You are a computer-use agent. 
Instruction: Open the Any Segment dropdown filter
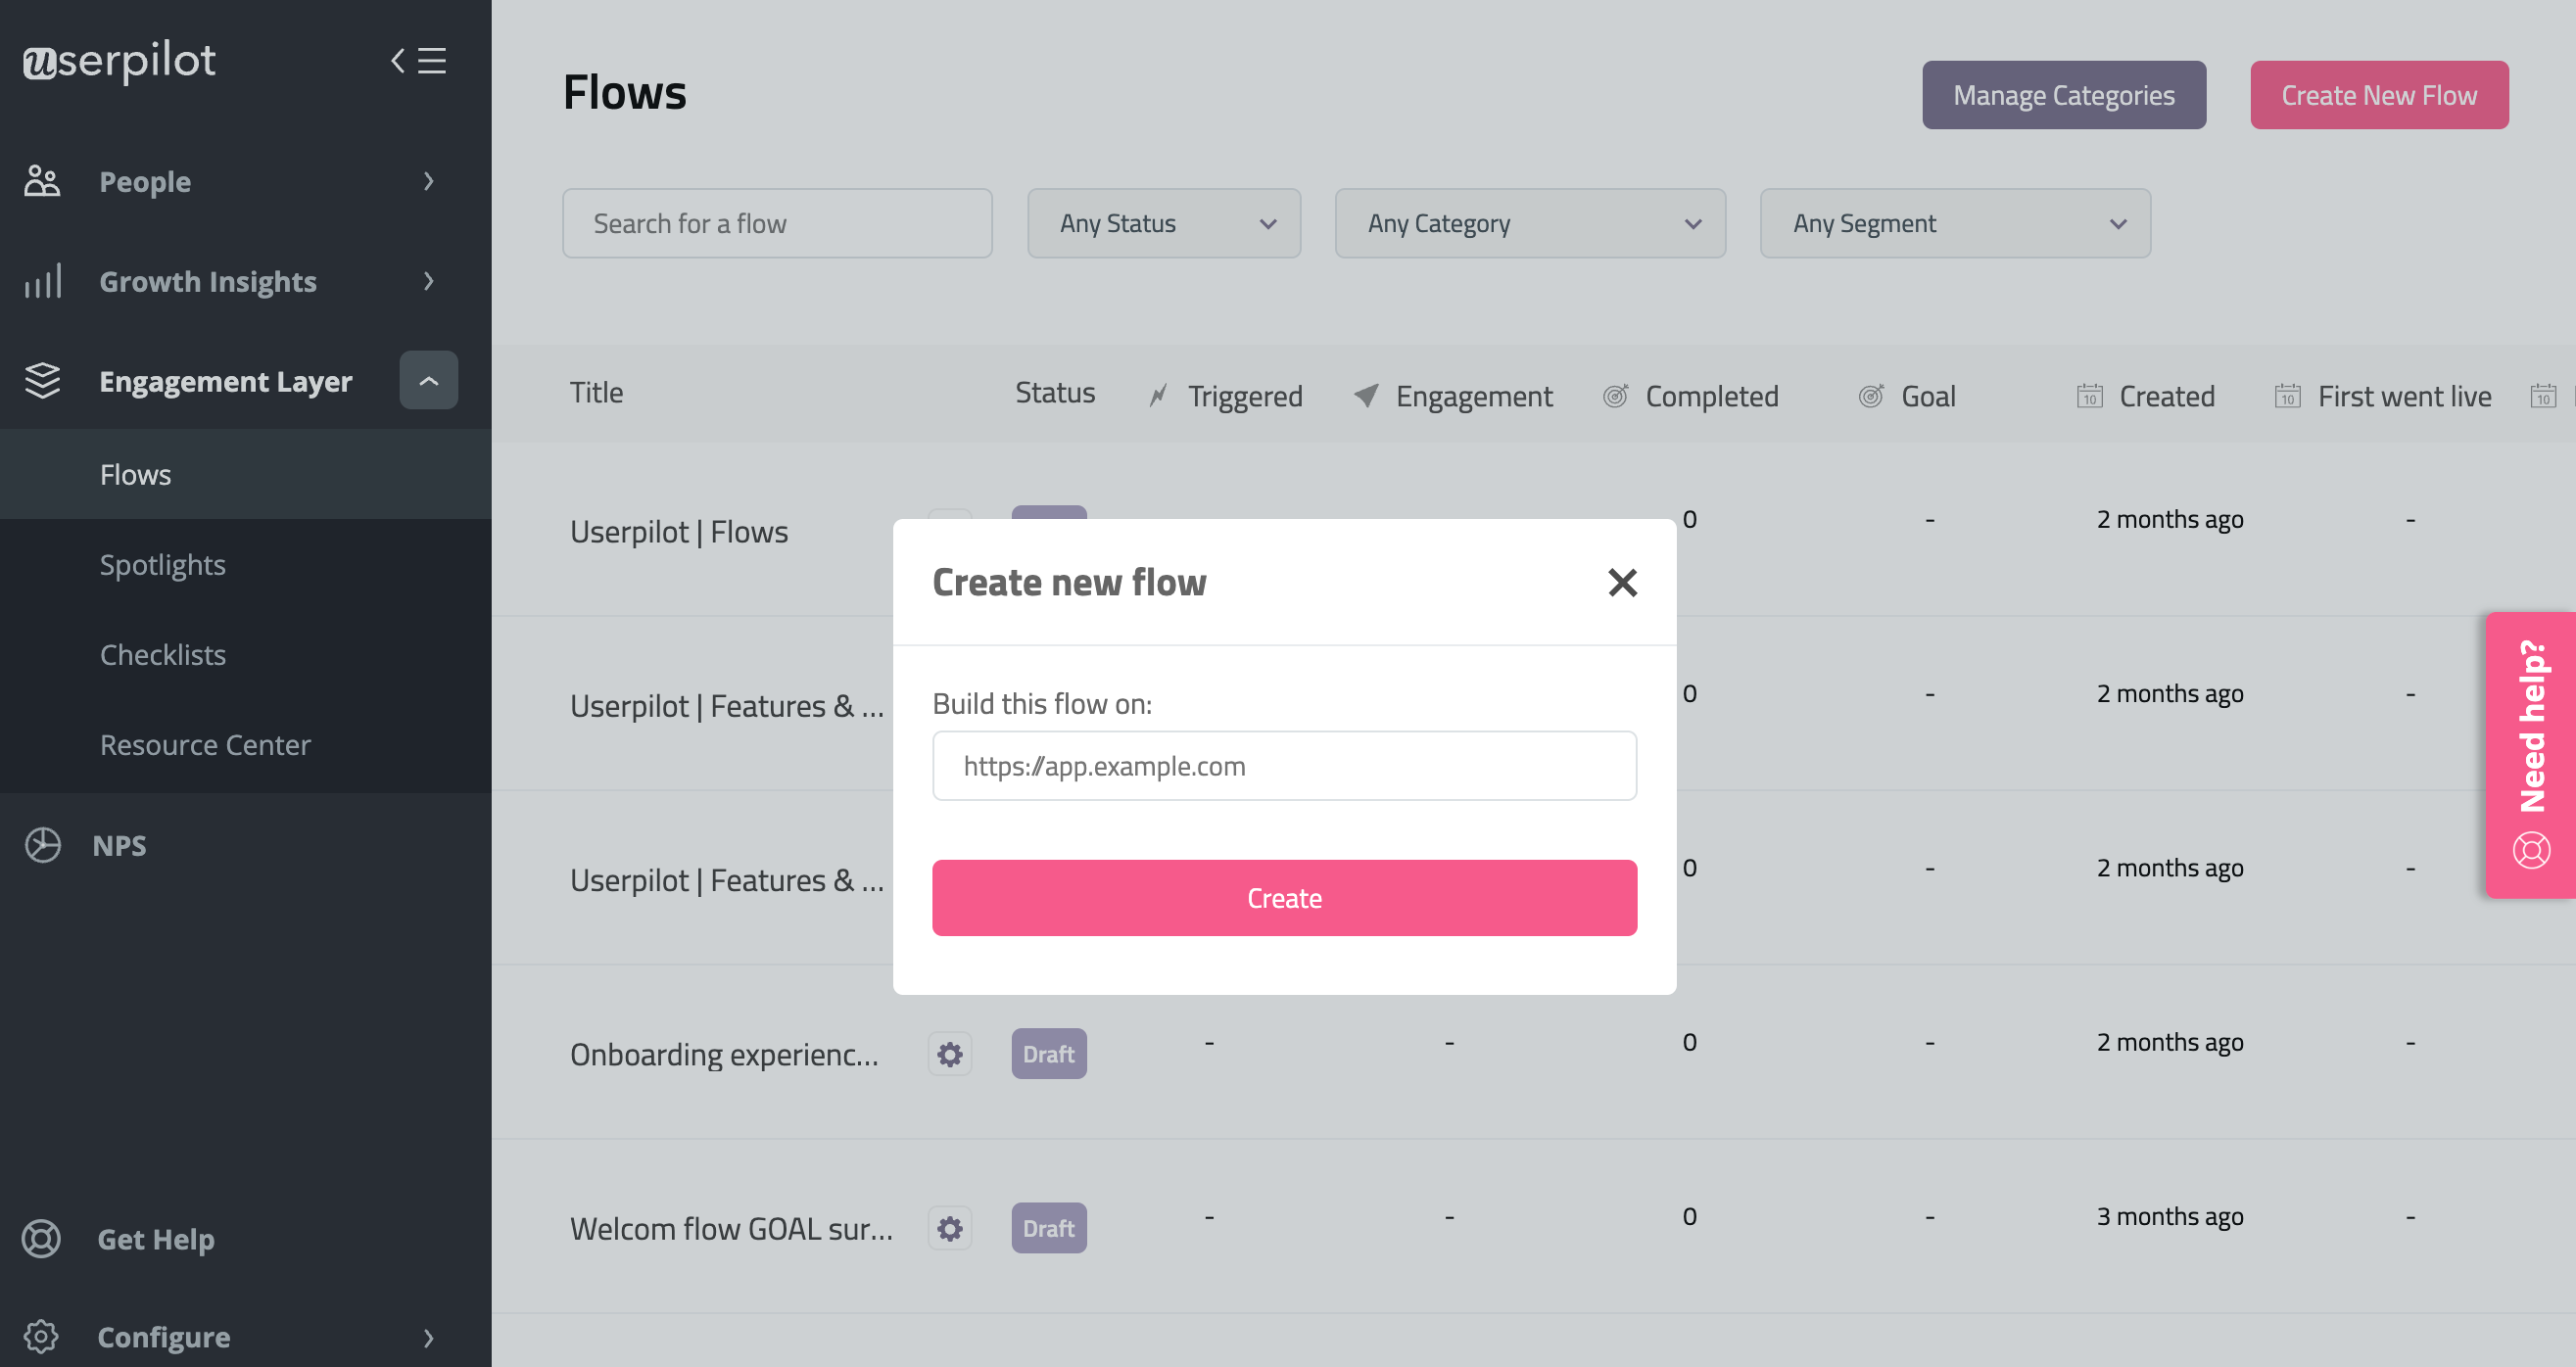pos(1954,223)
